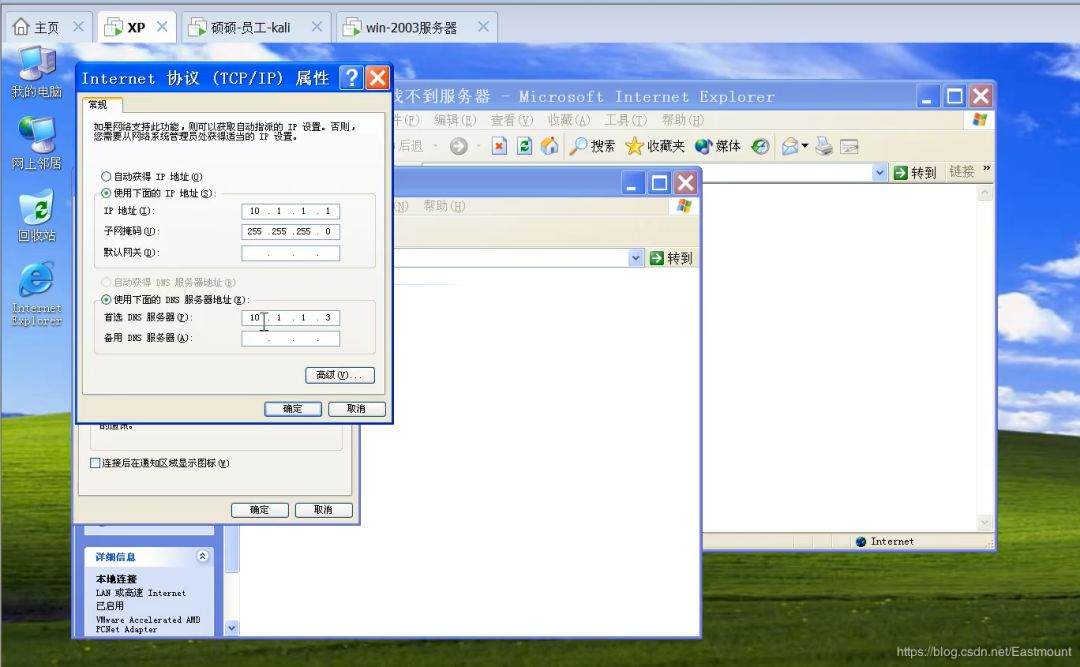Open the Search (搜索) toolbar button

coord(592,146)
